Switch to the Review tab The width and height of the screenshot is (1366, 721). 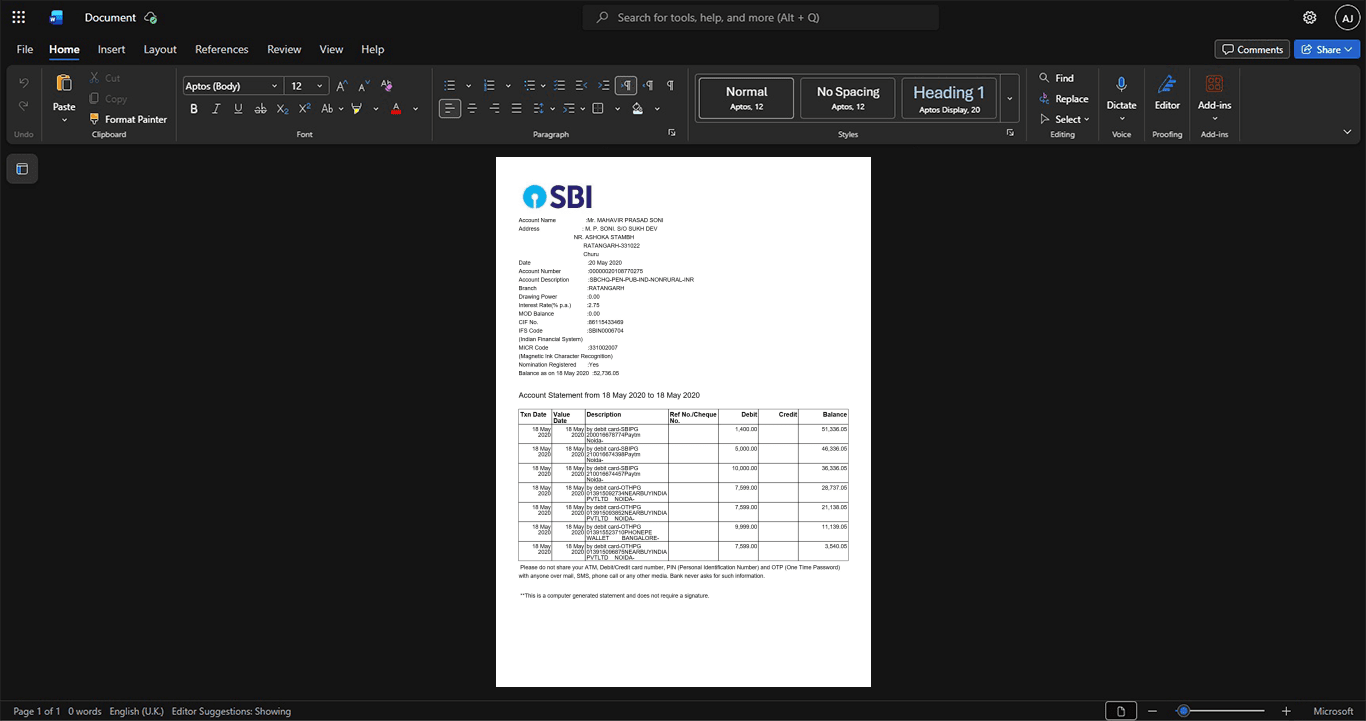(284, 49)
